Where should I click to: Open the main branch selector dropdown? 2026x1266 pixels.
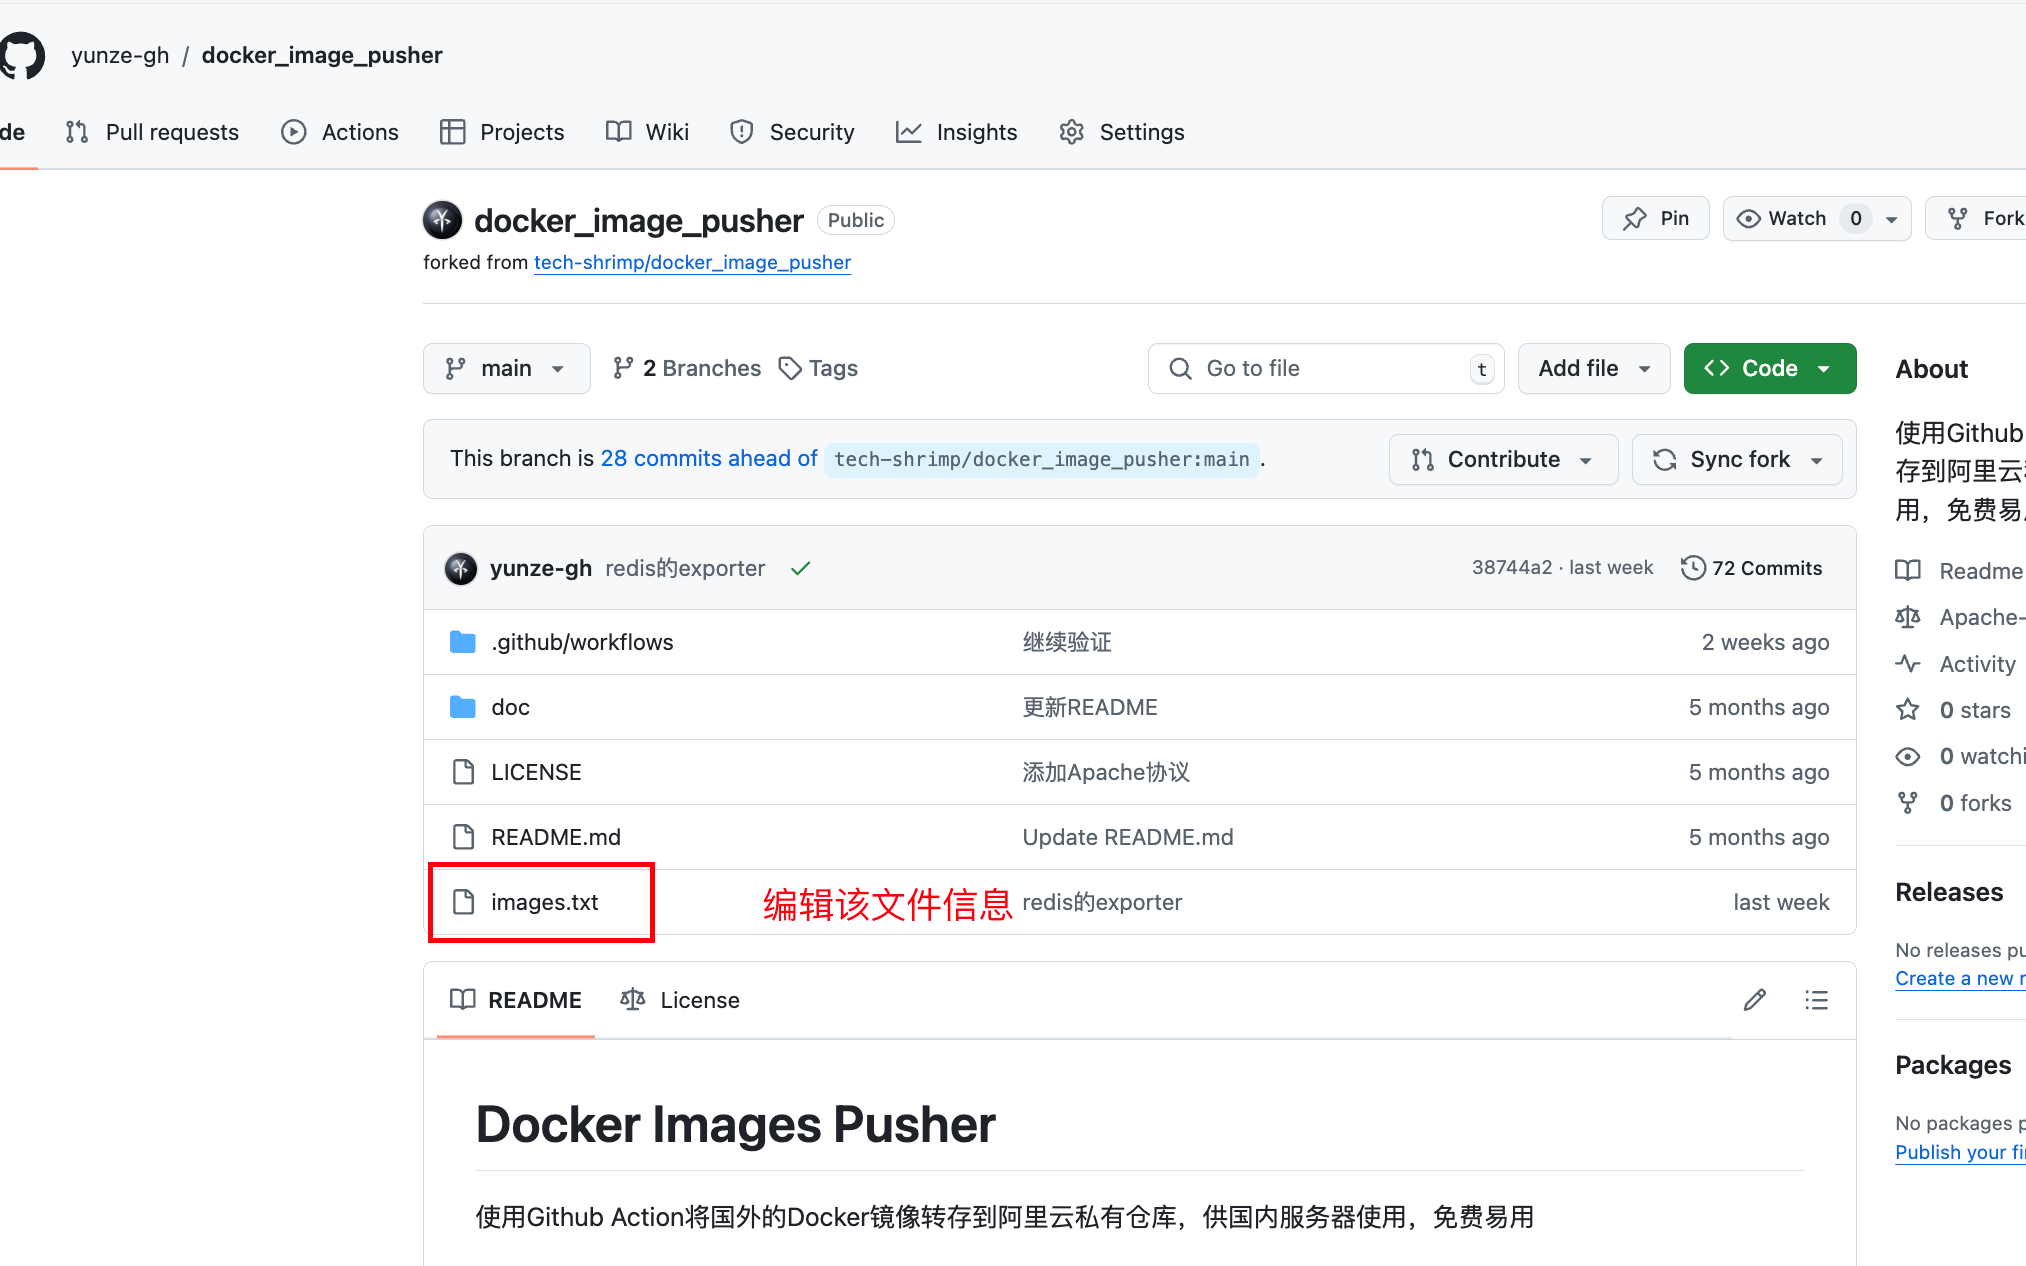pyautogui.click(x=506, y=368)
